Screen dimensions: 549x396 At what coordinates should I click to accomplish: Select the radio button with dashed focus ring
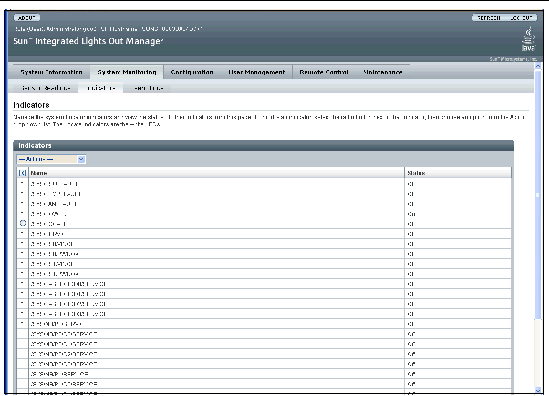coord(23,223)
